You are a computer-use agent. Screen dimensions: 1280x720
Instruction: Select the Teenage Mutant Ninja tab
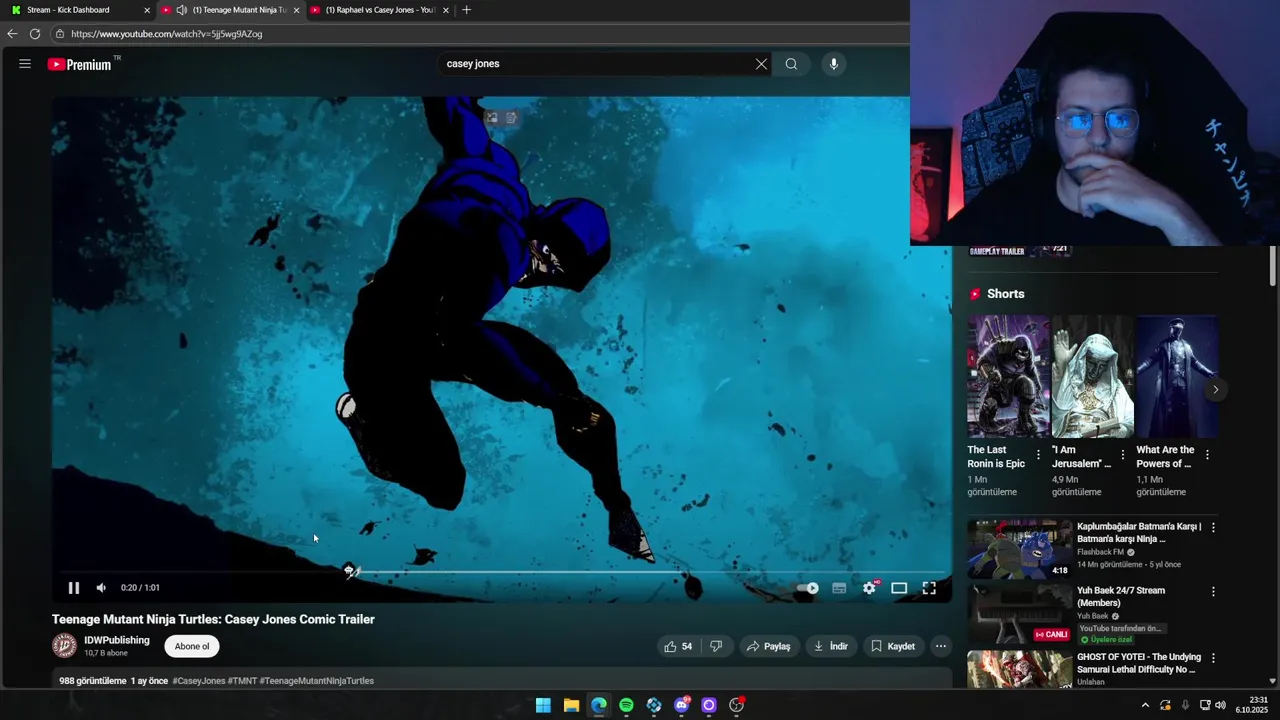(x=240, y=10)
